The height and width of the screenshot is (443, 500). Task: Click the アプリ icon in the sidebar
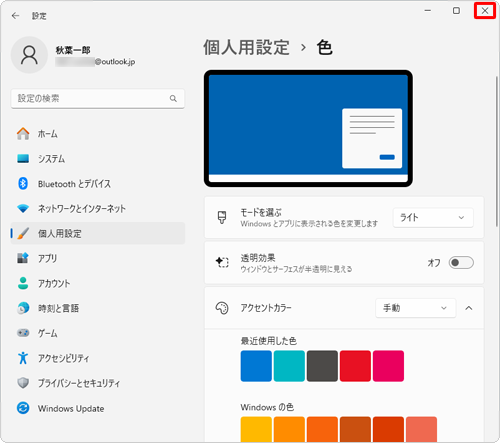coord(23,258)
